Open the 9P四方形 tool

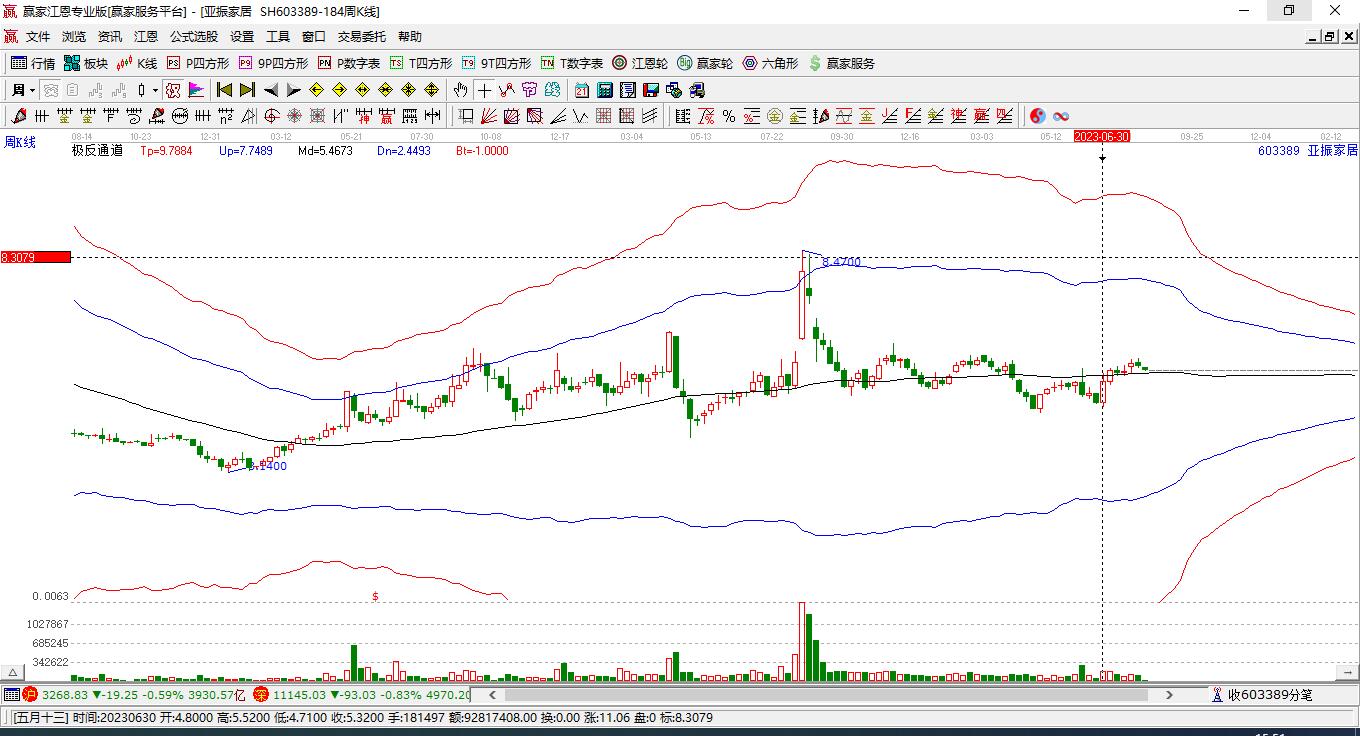pyautogui.click(x=273, y=63)
